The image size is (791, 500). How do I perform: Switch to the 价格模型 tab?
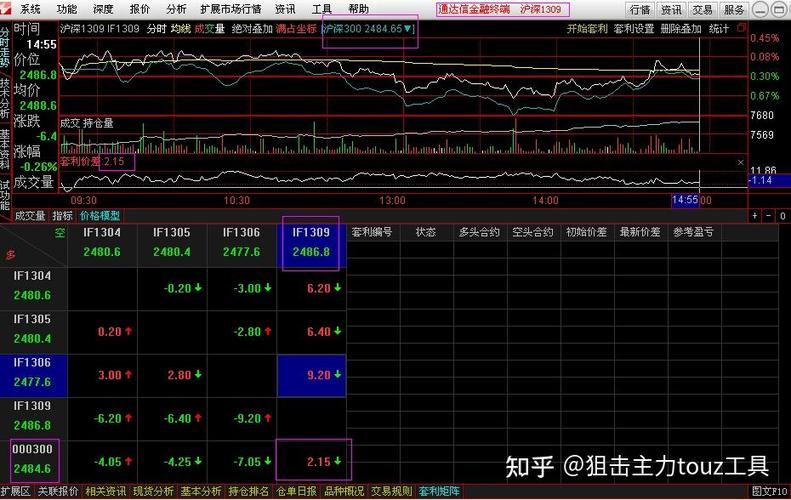[100, 216]
